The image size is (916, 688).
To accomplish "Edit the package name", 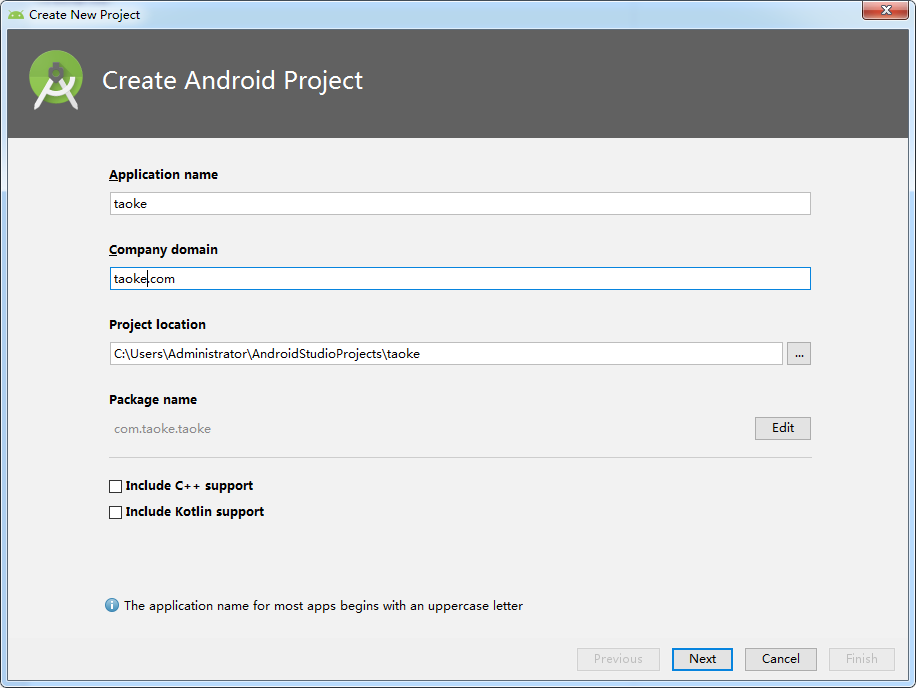I will click(x=783, y=428).
